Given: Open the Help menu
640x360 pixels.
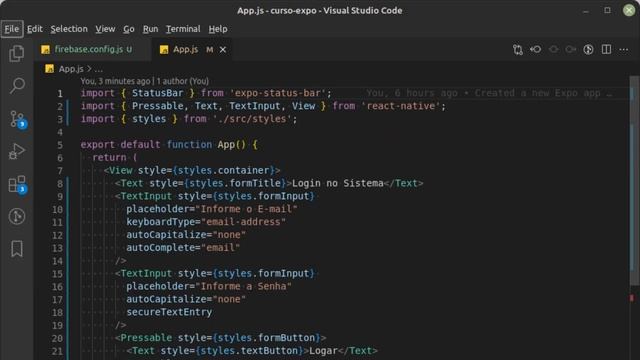Looking at the screenshot, I should pyautogui.click(x=218, y=29).
